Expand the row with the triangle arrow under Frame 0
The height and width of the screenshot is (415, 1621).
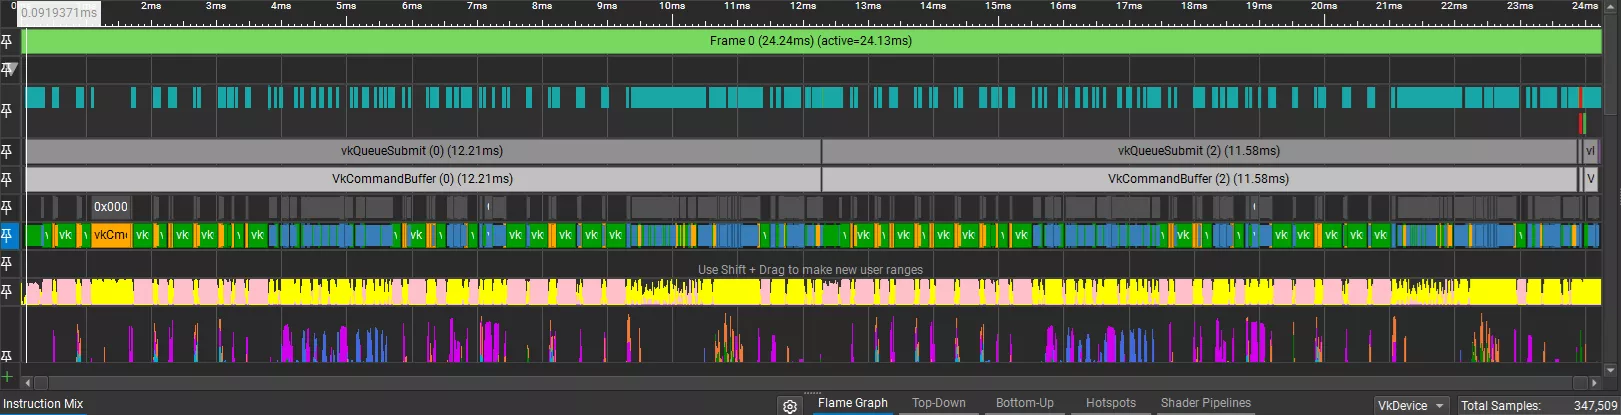(9, 69)
